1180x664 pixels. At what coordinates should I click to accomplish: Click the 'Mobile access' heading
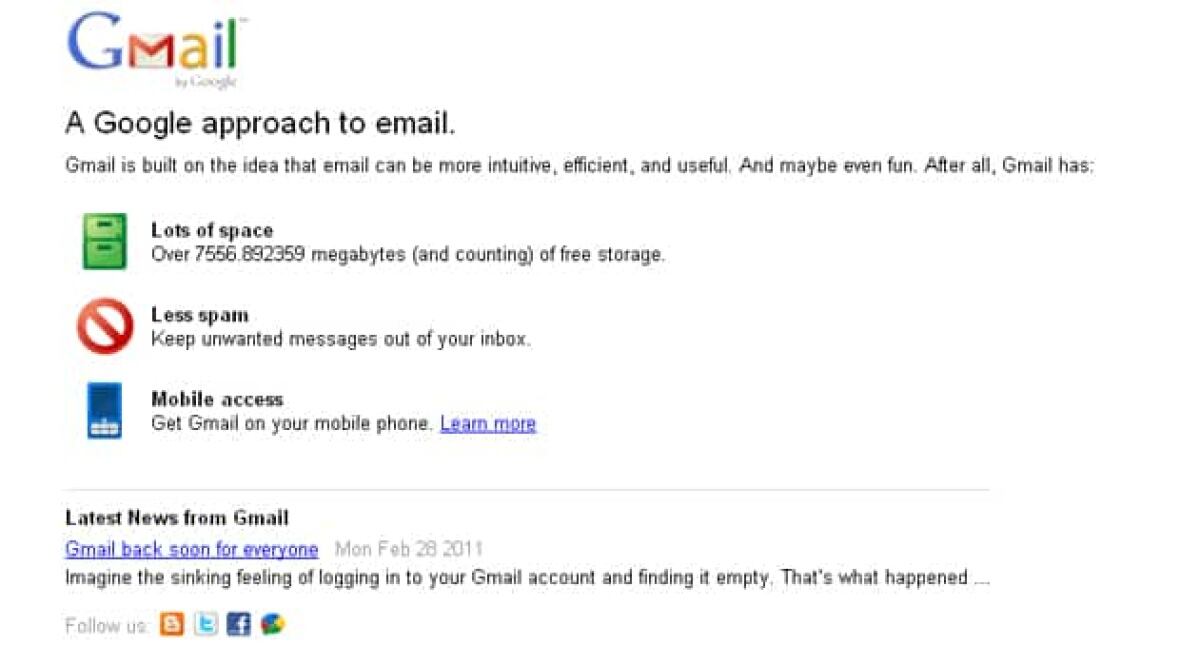217,399
